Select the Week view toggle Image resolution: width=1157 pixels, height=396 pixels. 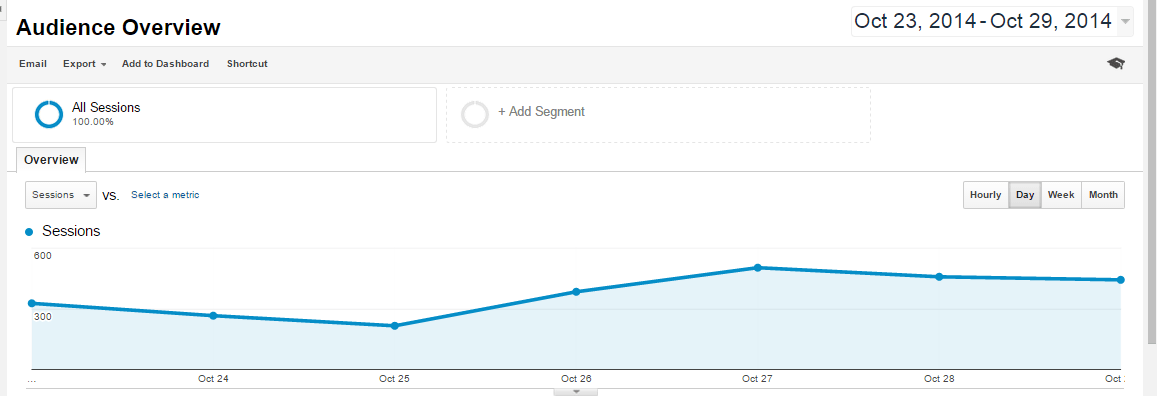tap(1061, 195)
